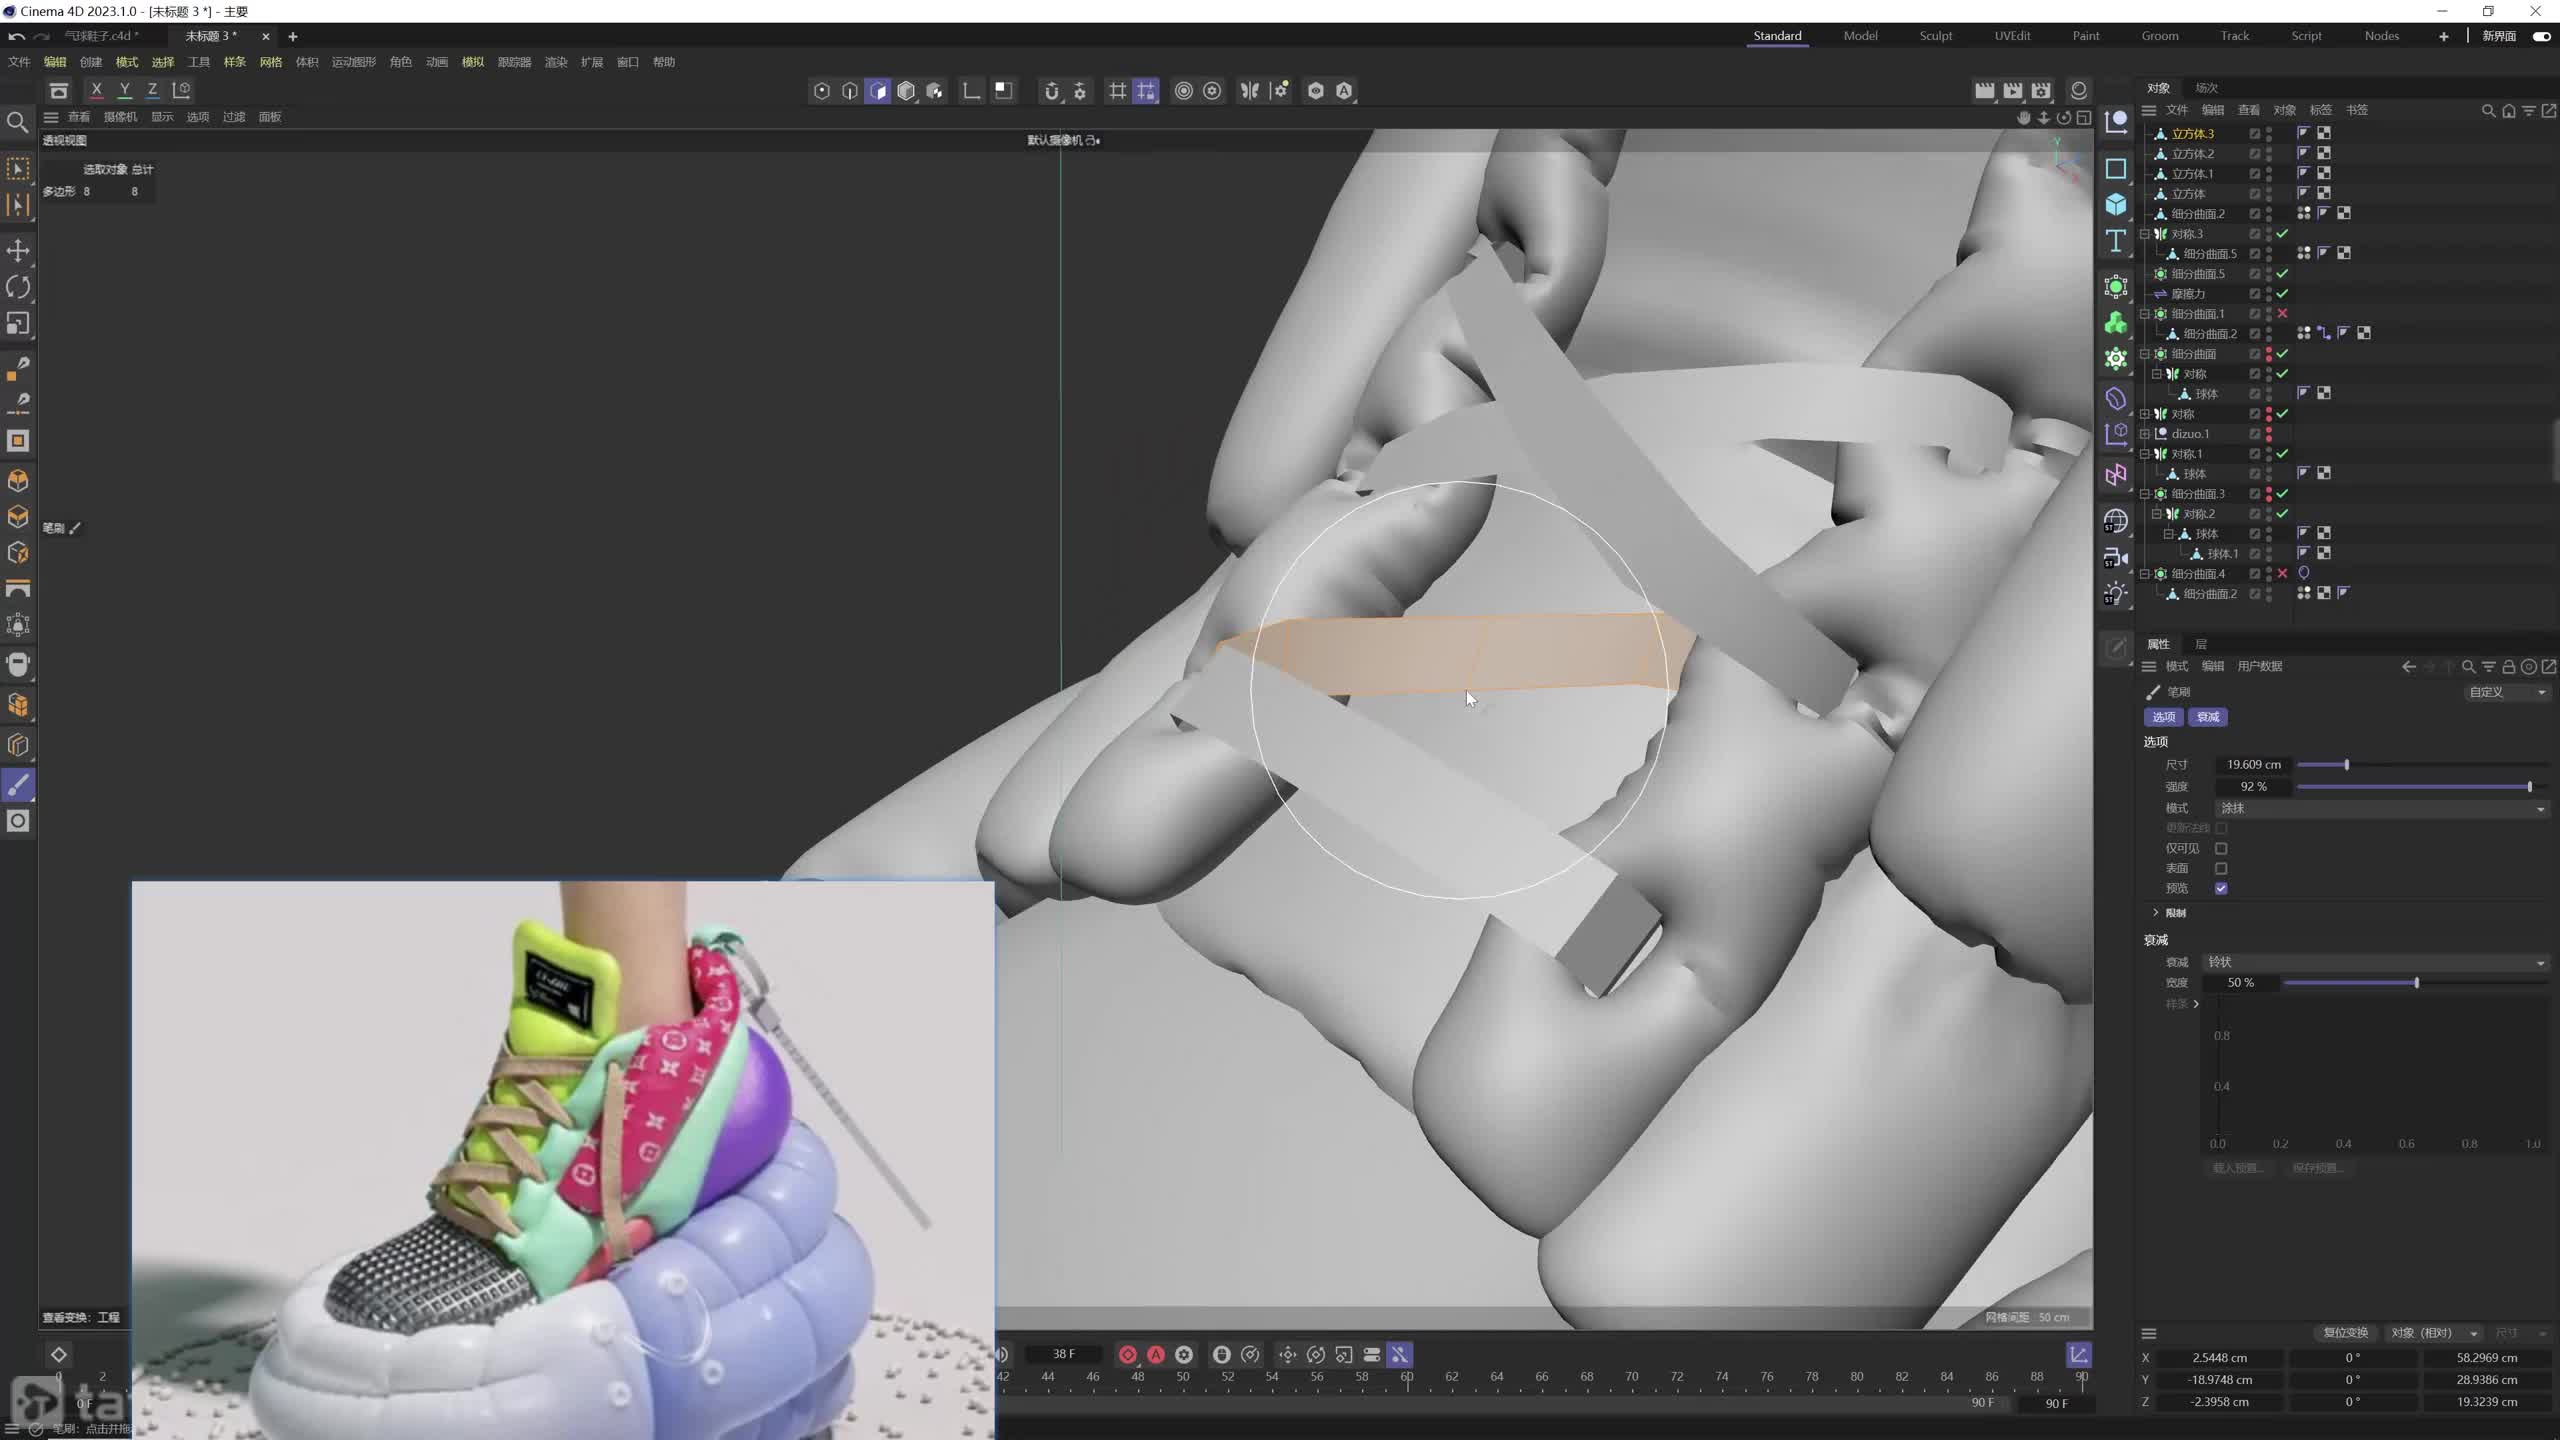Click the 保存预置 button

click(x=2317, y=1168)
